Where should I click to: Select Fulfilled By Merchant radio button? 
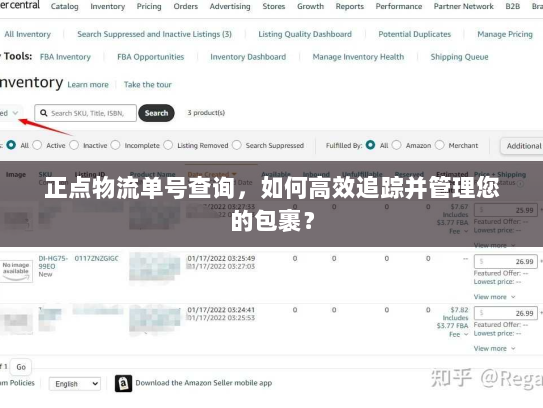coord(439,145)
